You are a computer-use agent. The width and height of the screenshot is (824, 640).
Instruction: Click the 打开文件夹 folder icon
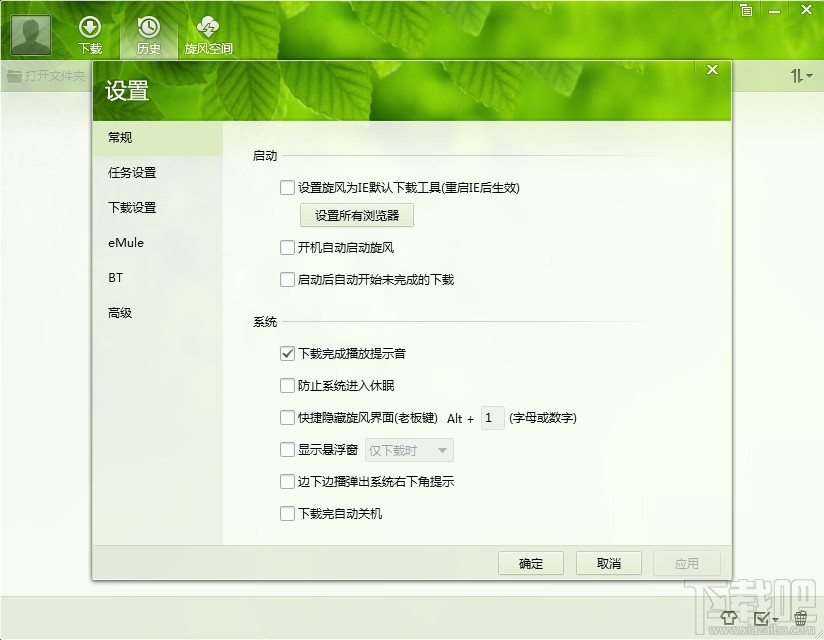pos(13,75)
